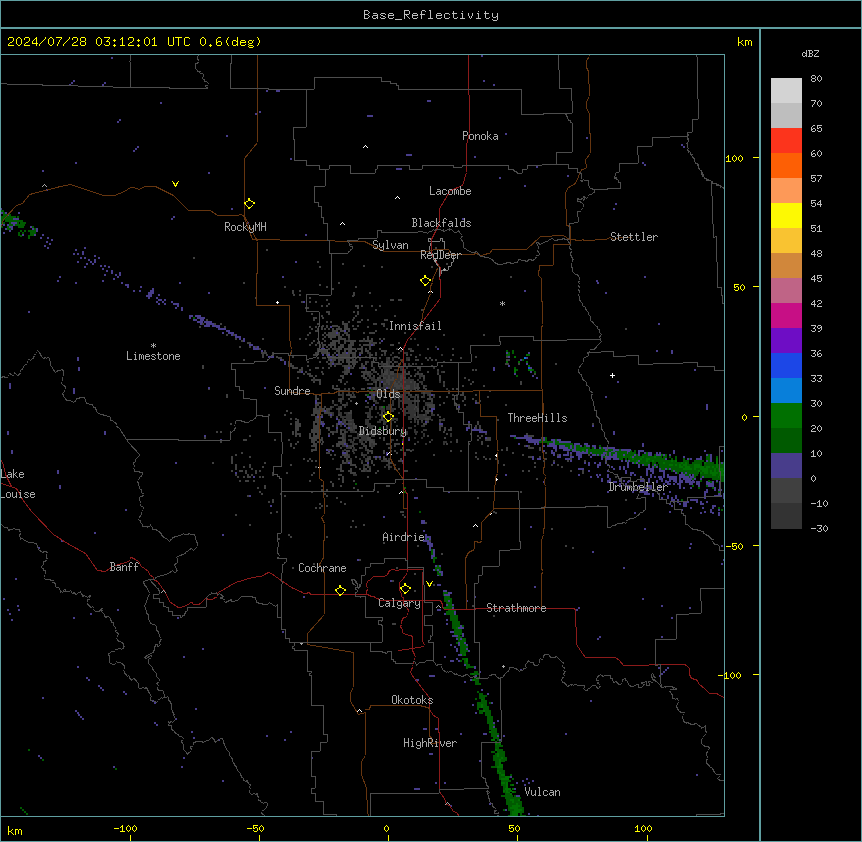Screen dimensions: 862x842
Task: Click the Calgary label
Action: [x=399, y=603]
